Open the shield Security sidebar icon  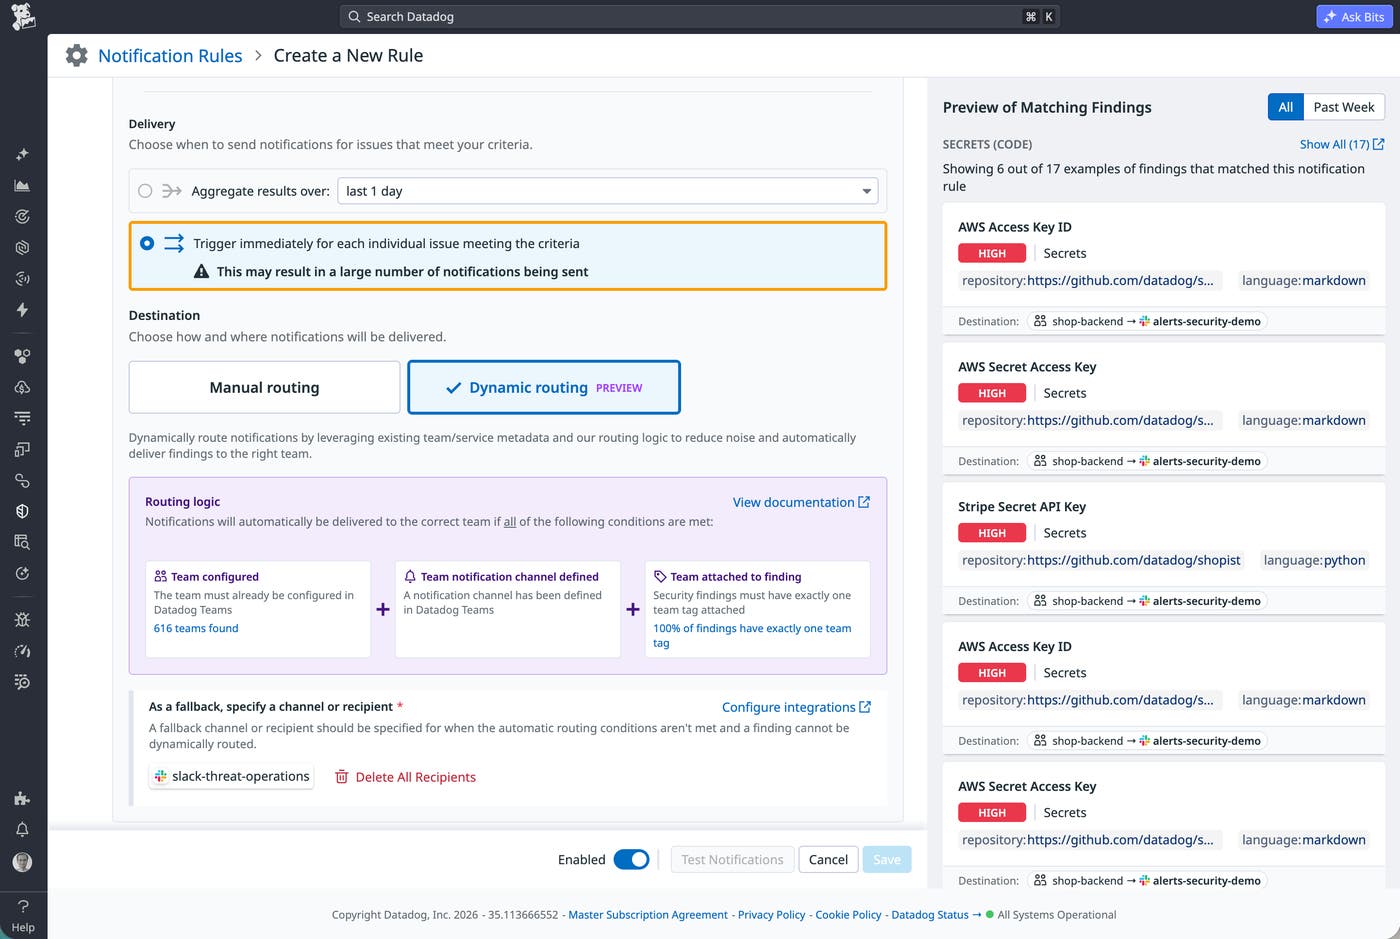(x=22, y=511)
